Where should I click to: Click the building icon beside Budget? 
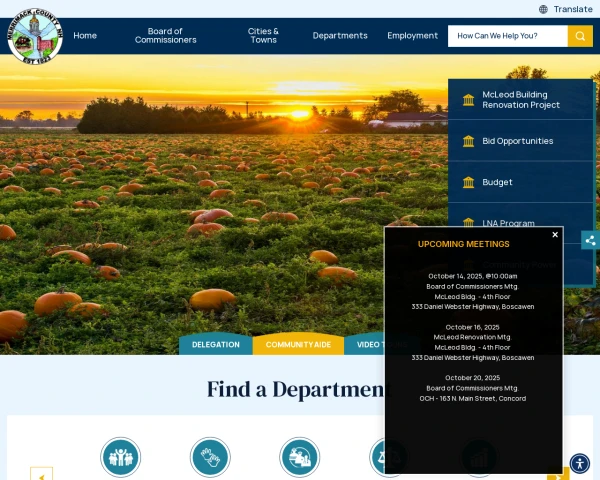468,182
